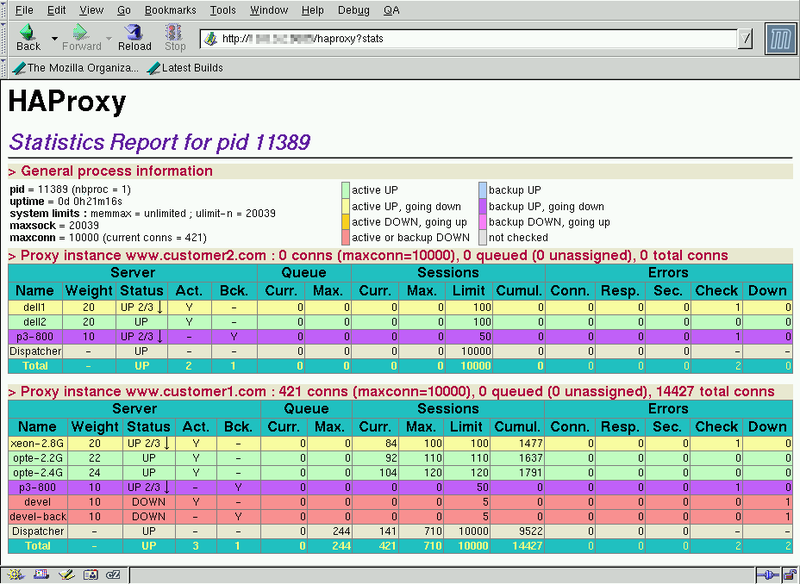800x584 pixels.
Task: Select the 'dell1' server name cell
Action: click(35, 307)
